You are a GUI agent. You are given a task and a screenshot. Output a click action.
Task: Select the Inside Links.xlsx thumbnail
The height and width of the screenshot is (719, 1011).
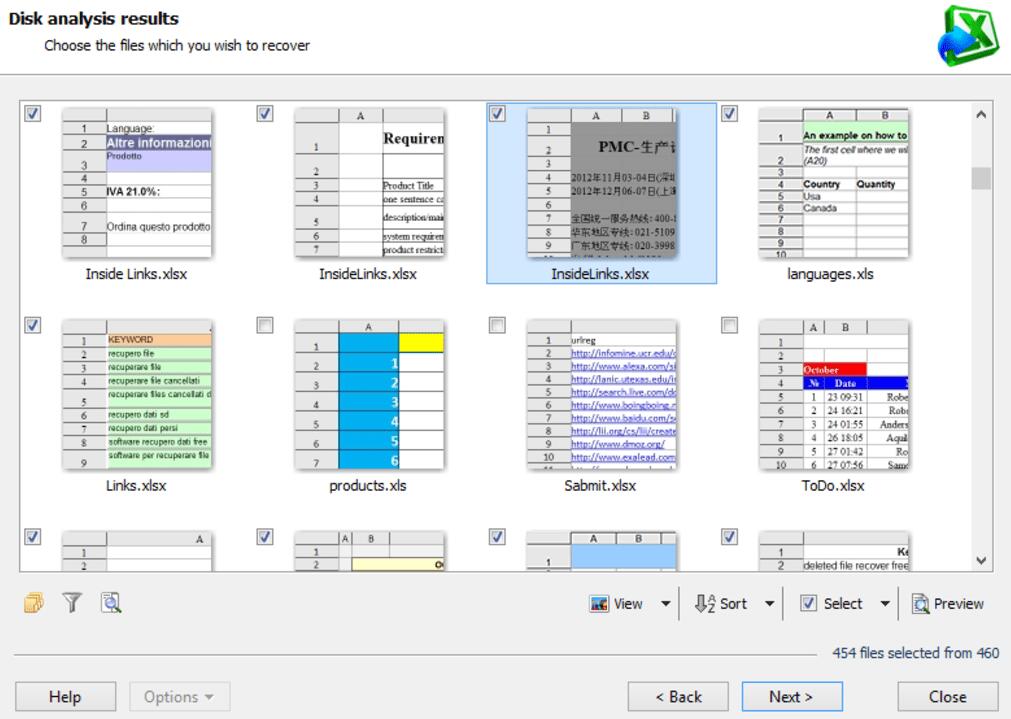click(137, 183)
